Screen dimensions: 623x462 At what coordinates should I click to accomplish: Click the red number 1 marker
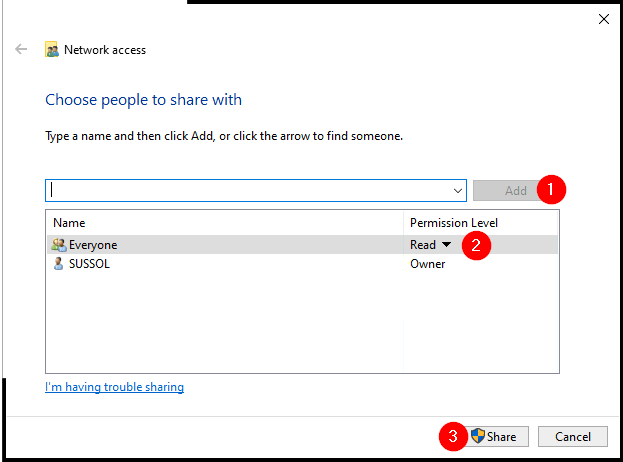[x=551, y=190]
